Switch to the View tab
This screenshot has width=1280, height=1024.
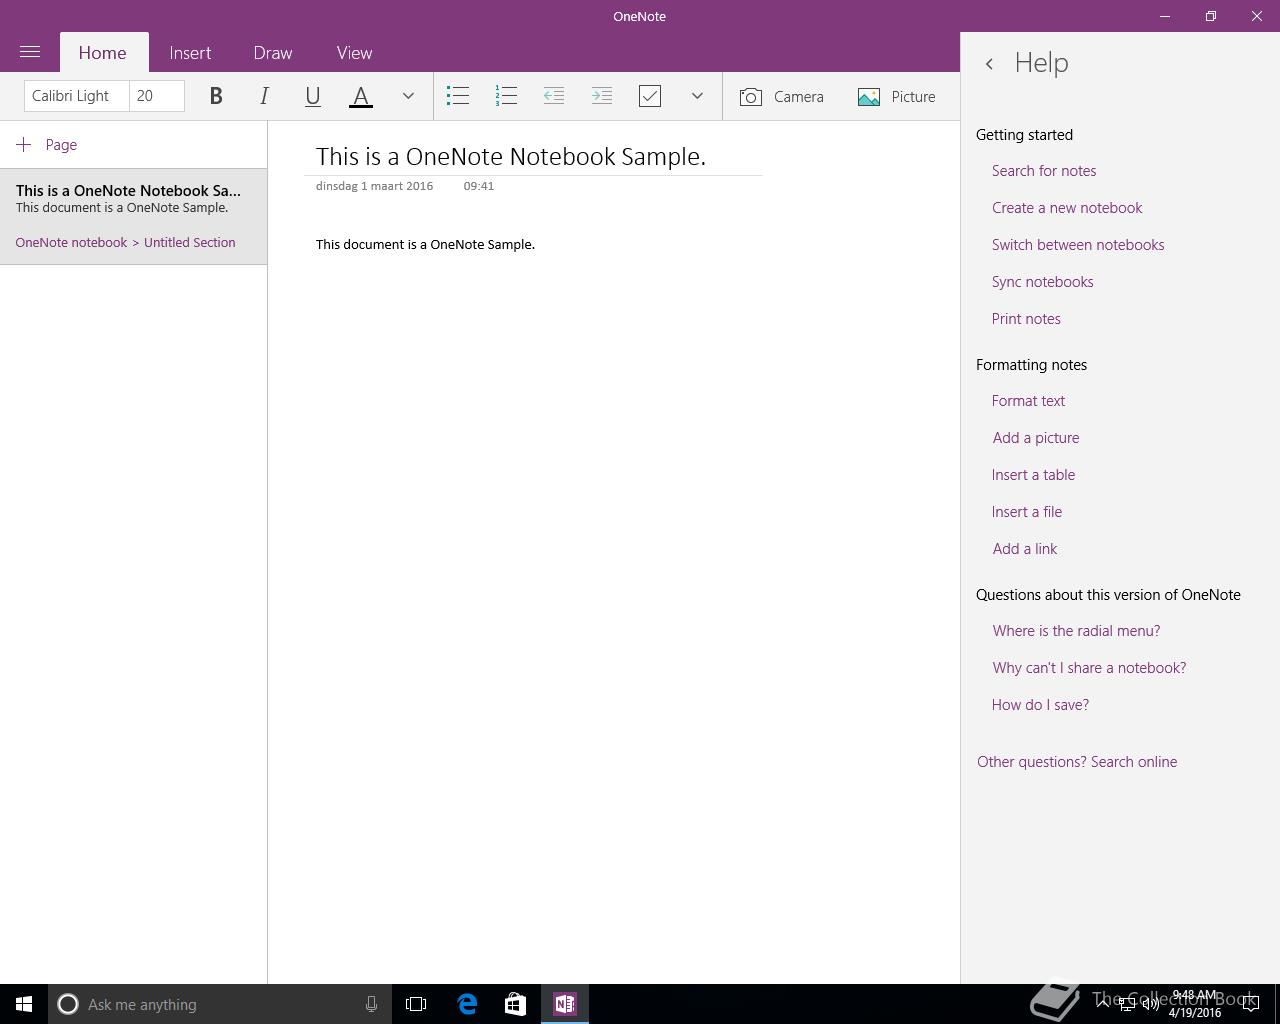click(354, 53)
